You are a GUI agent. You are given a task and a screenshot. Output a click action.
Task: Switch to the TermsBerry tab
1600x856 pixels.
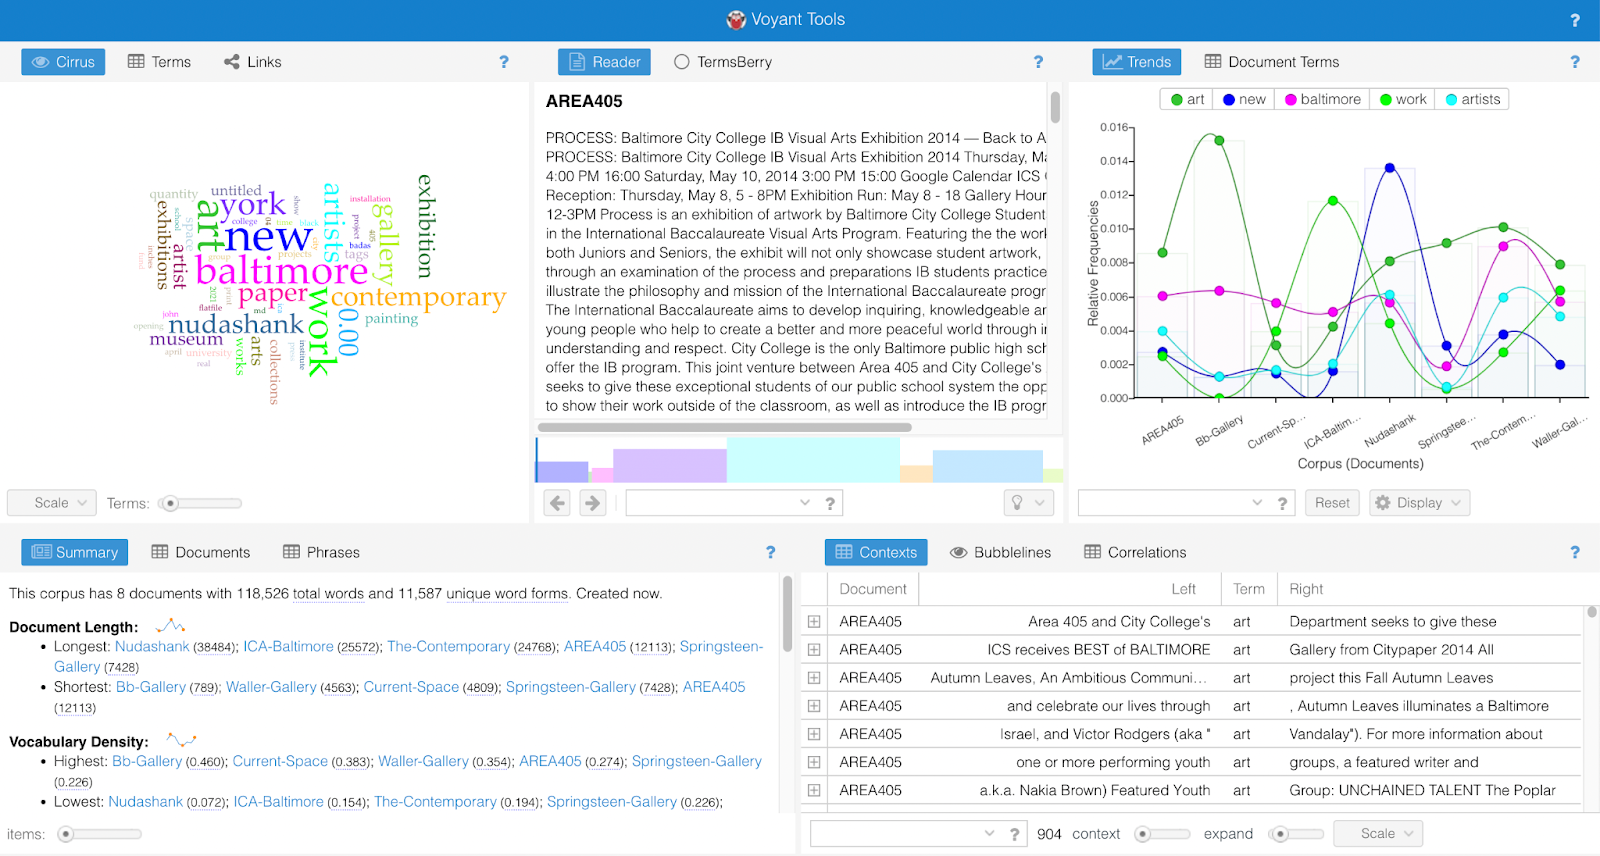723,62
